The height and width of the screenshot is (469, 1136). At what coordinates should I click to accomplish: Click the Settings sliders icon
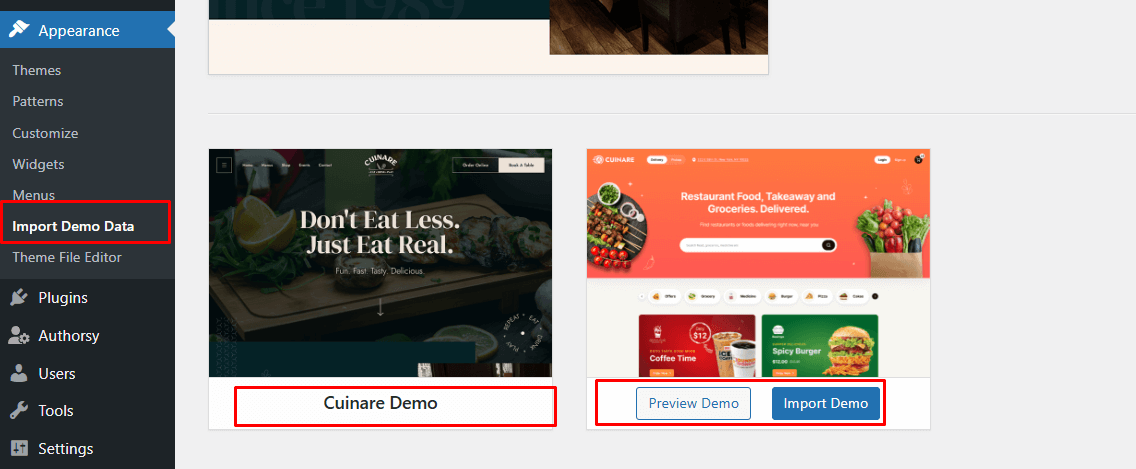[x=18, y=448]
